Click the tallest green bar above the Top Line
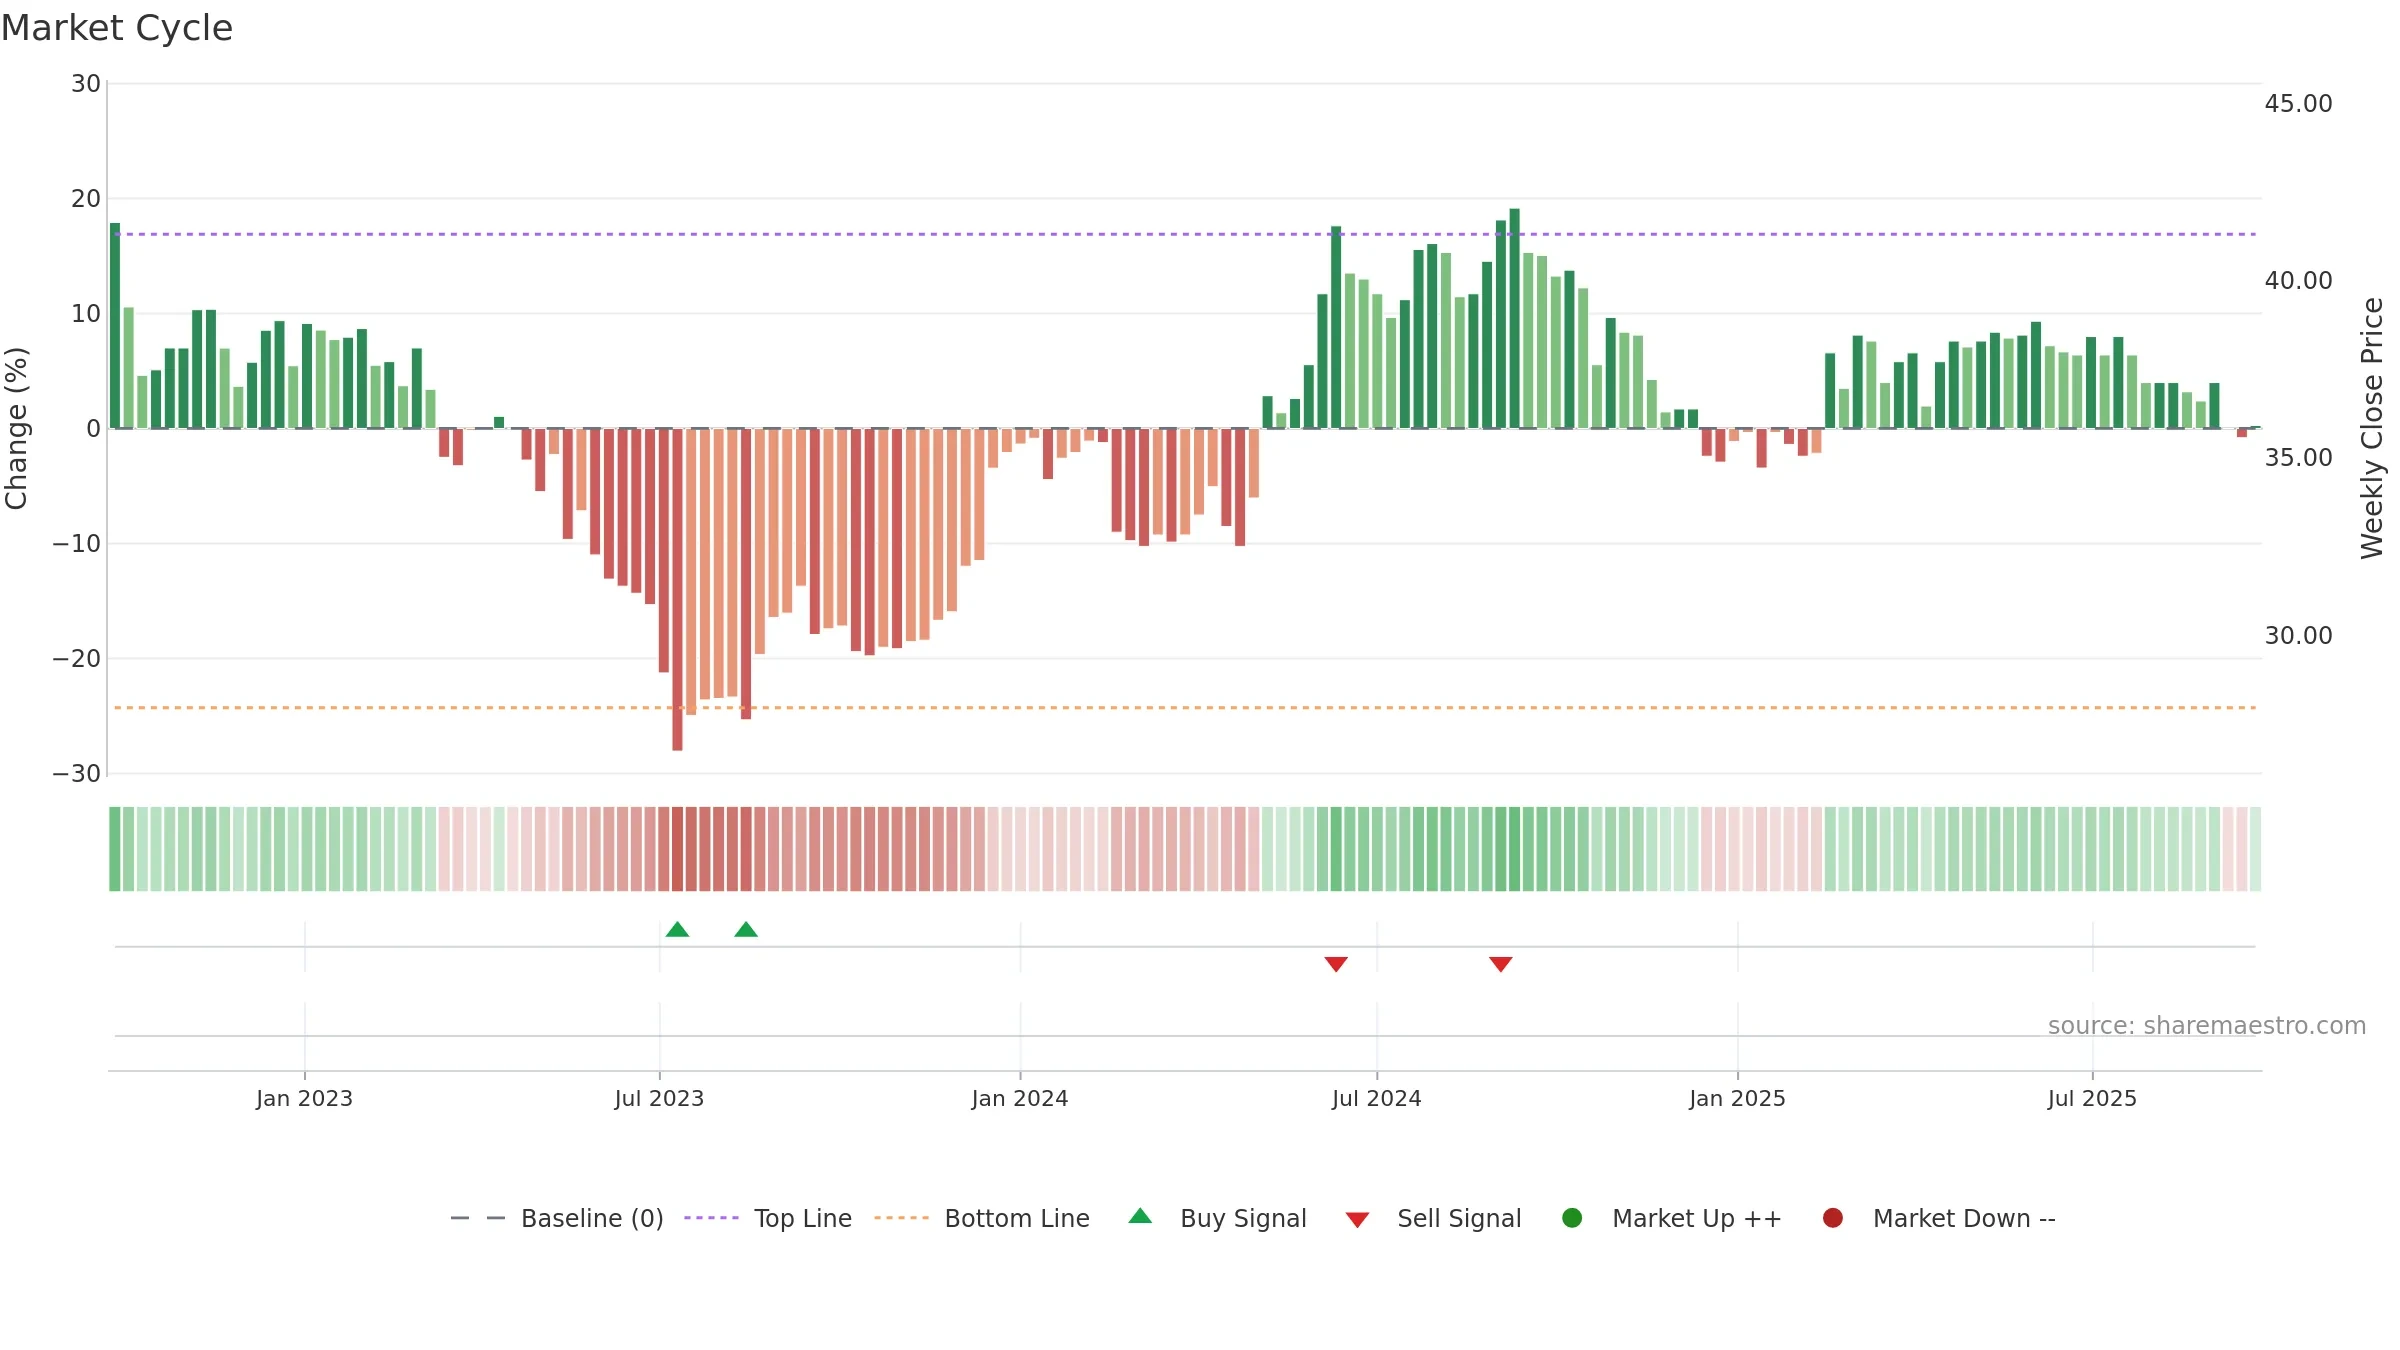The image size is (2400, 1350). (1514, 318)
